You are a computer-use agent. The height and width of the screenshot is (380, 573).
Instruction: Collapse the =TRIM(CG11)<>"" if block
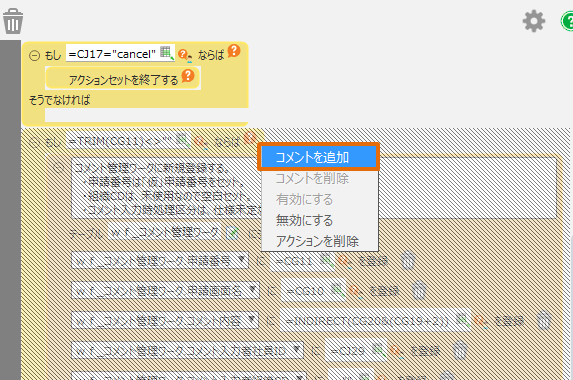pyautogui.click(x=35, y=142)
